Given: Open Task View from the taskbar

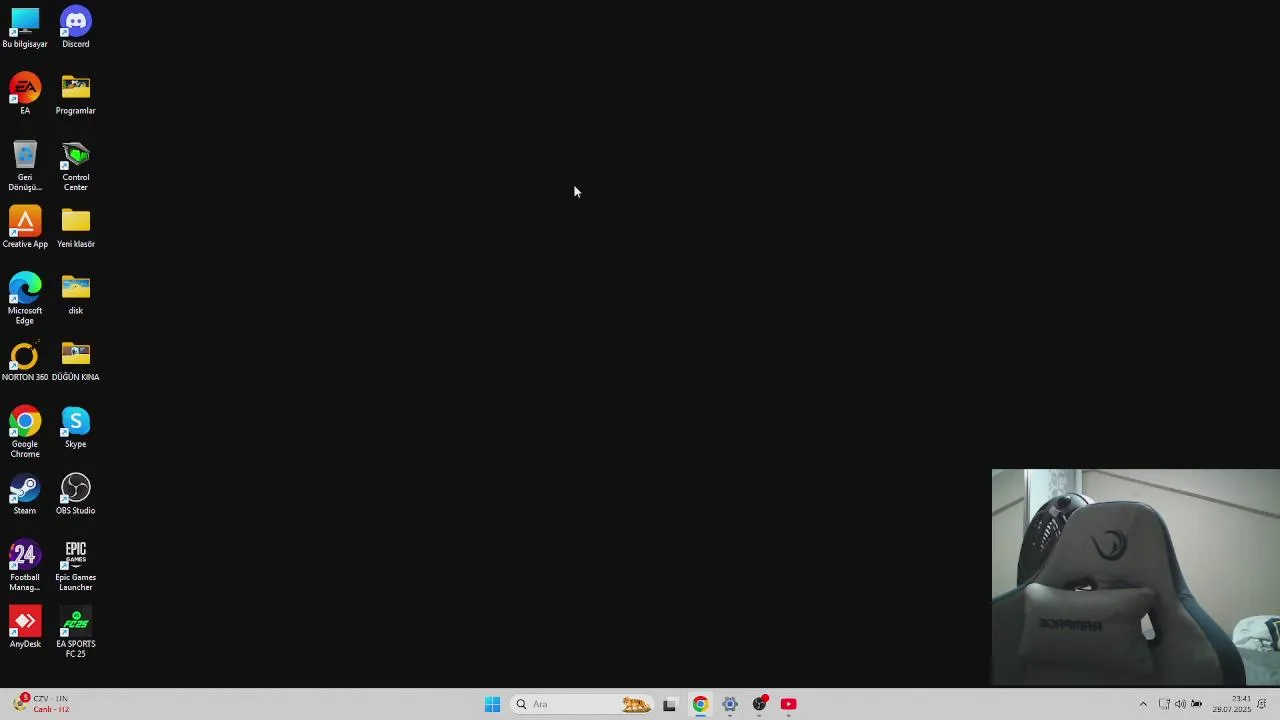Looking at the screenshot, I should (x=669, y=704).
